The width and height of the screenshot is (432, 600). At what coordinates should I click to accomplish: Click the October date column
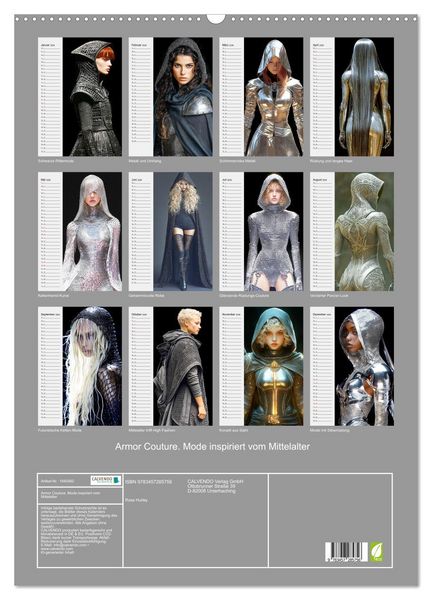click(141, 366)
